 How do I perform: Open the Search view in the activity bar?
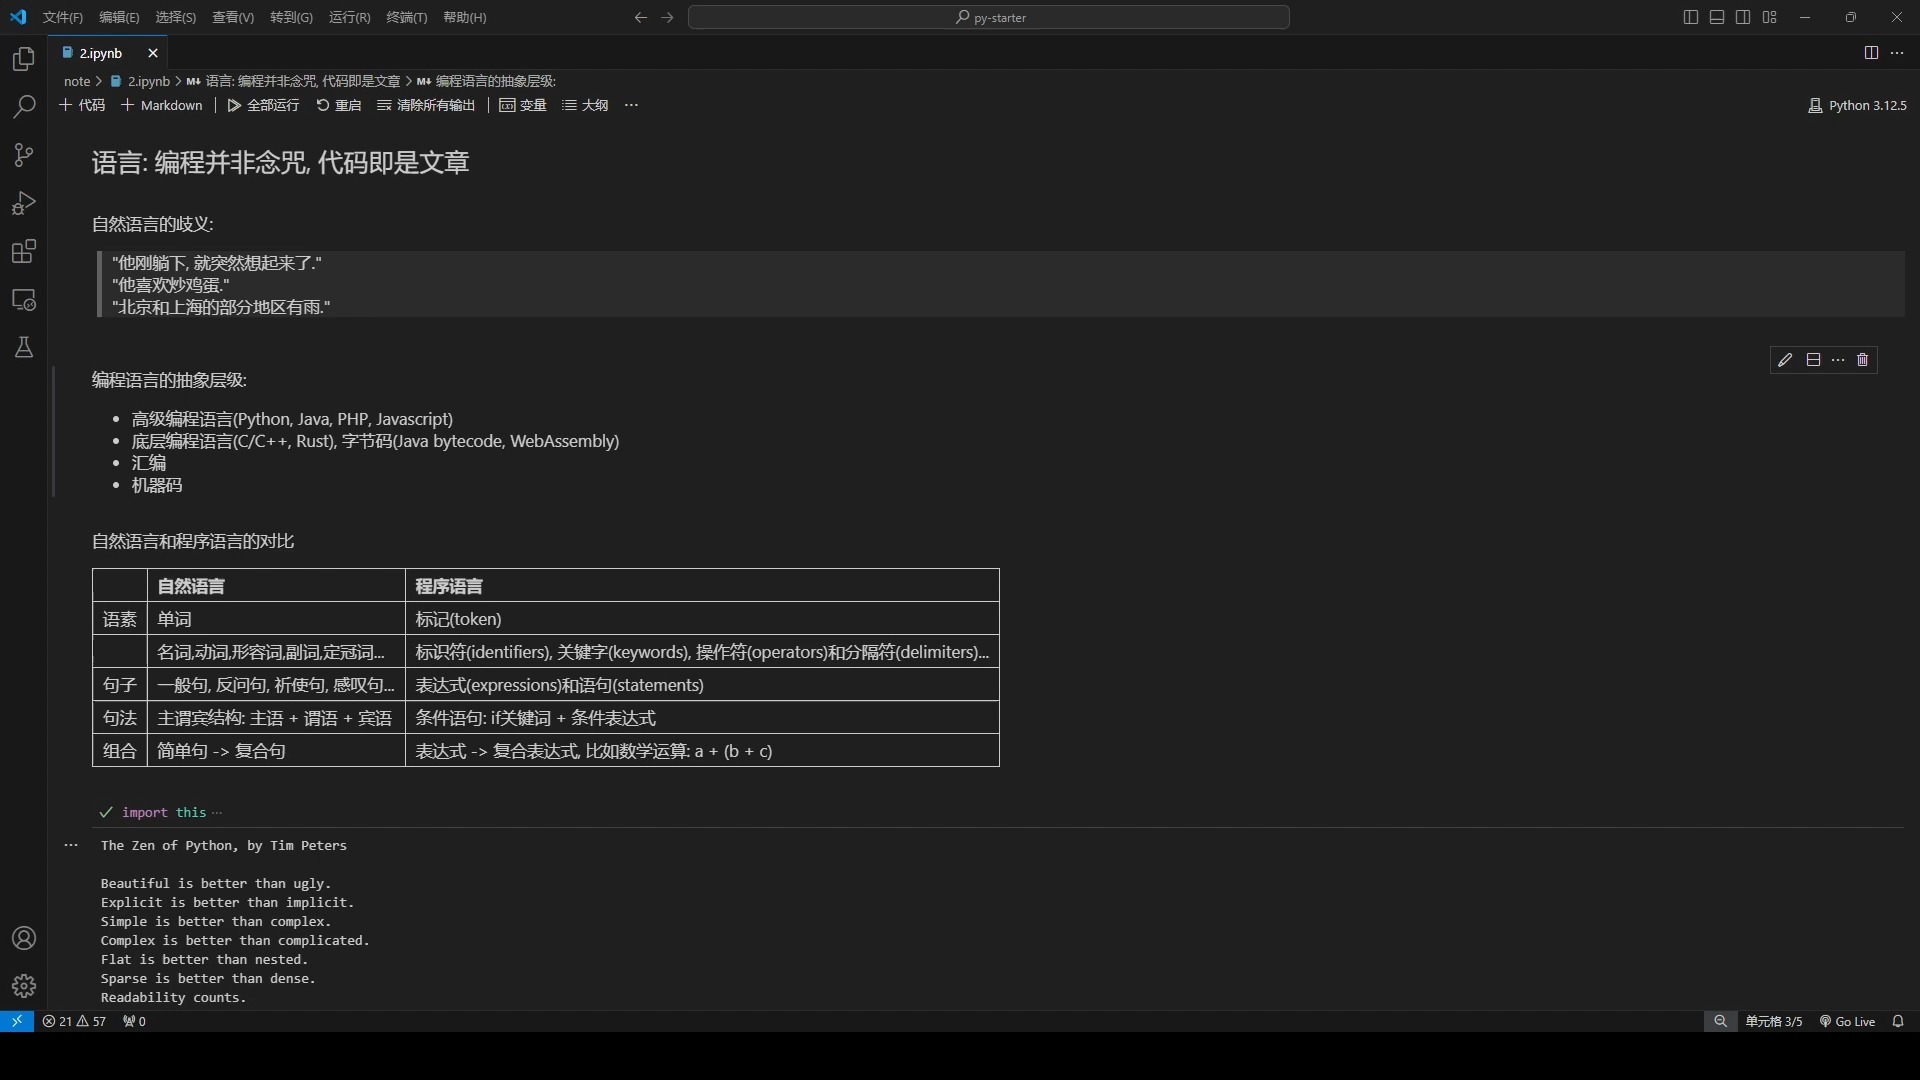coord(24,107)
